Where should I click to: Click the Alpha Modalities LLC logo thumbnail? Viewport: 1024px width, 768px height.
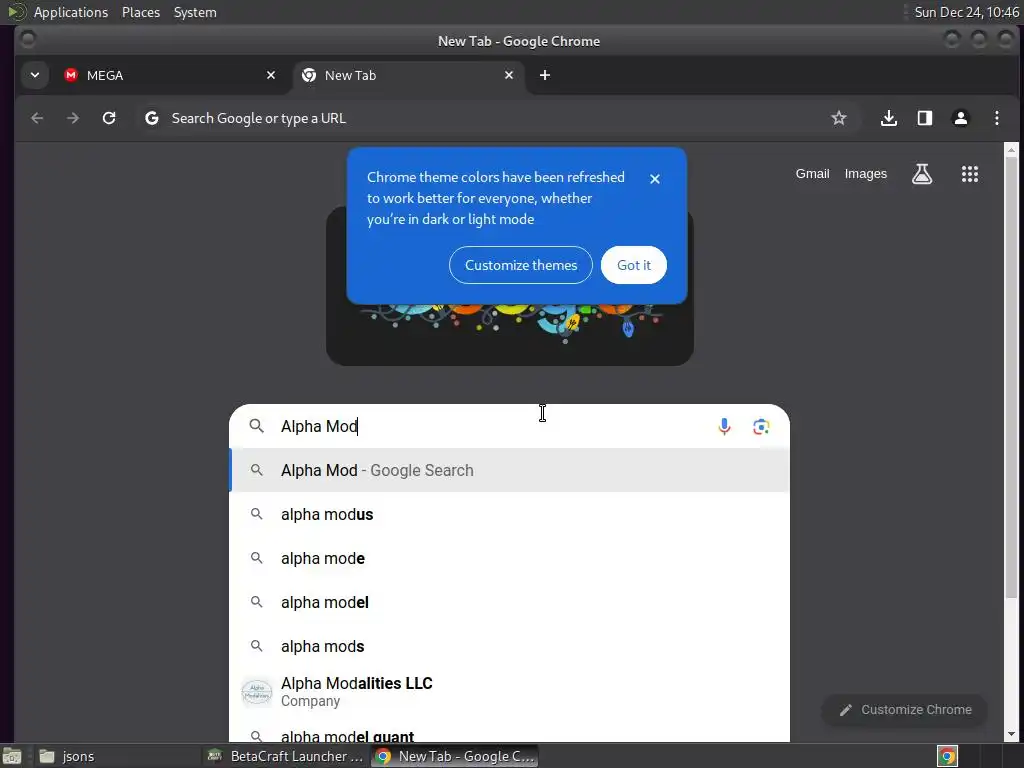(257, 692)
